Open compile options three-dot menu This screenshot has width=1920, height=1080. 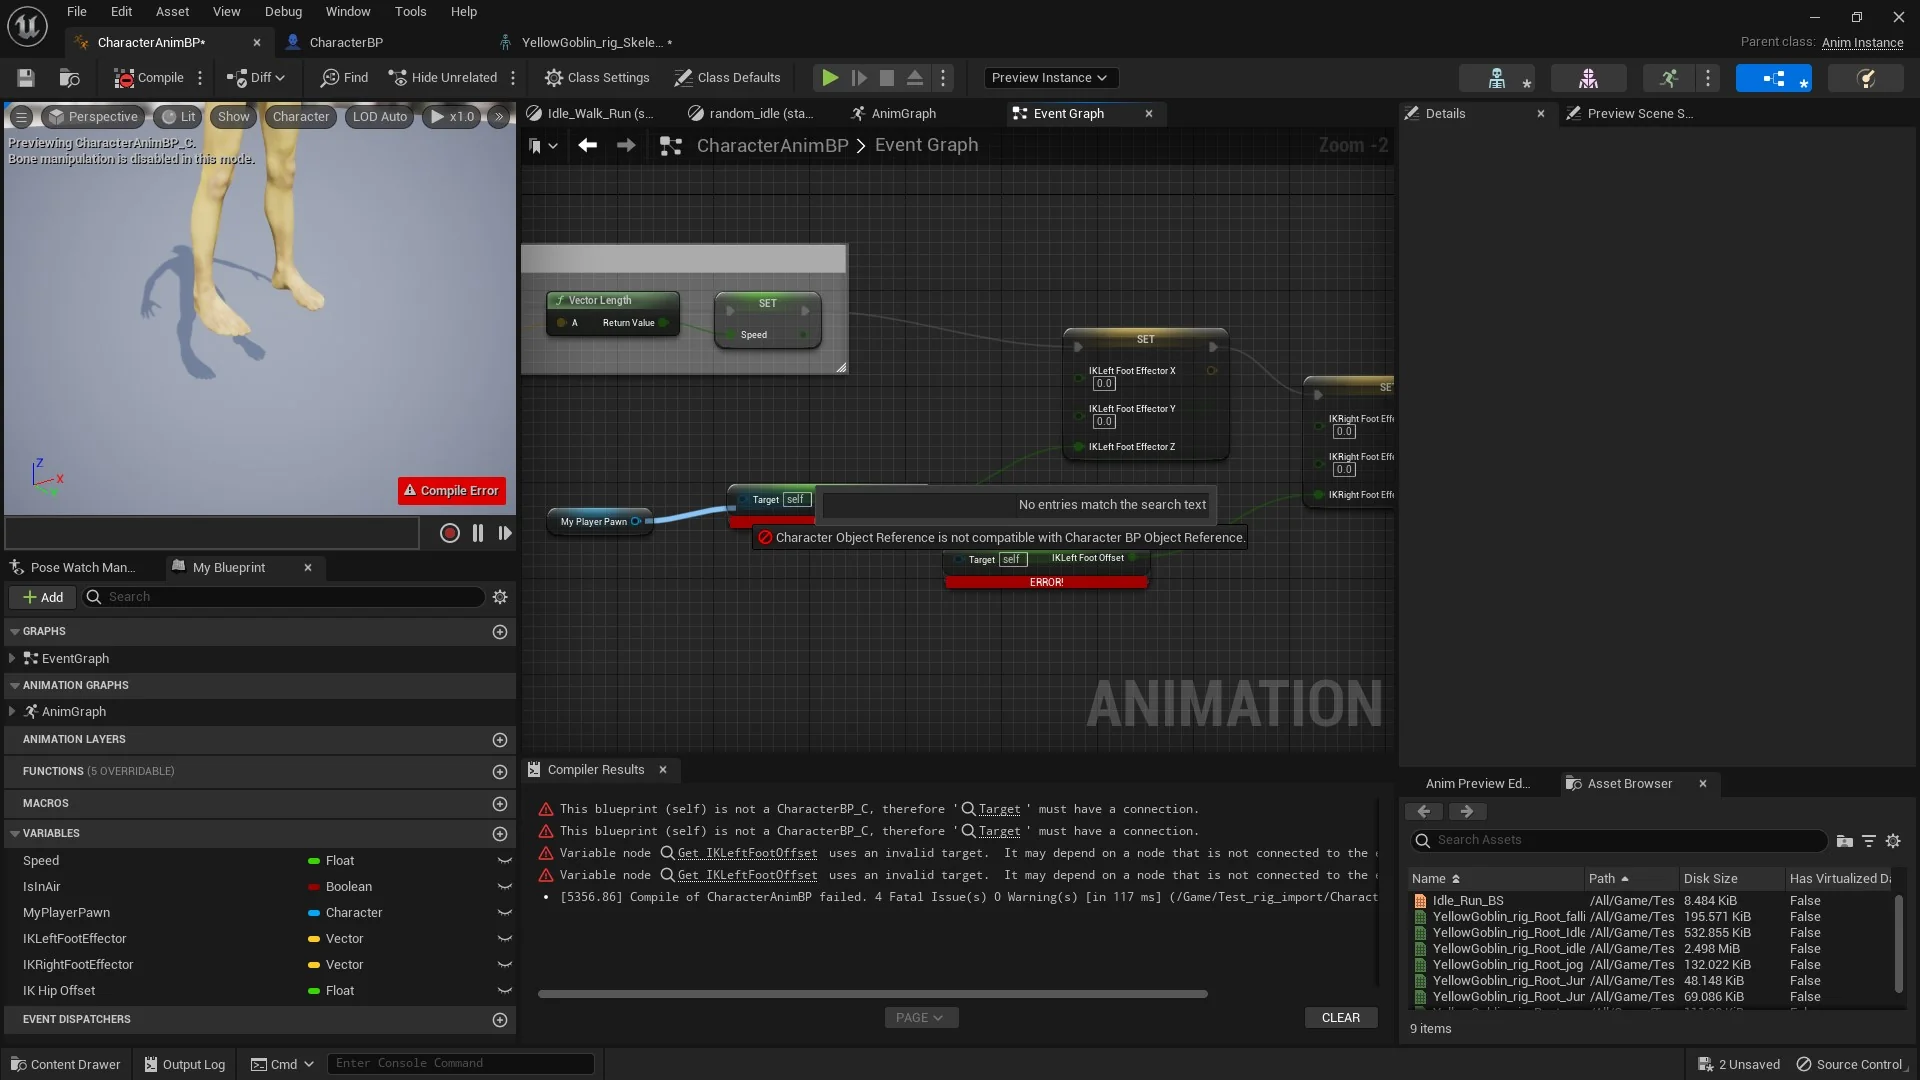pos(200,78)
